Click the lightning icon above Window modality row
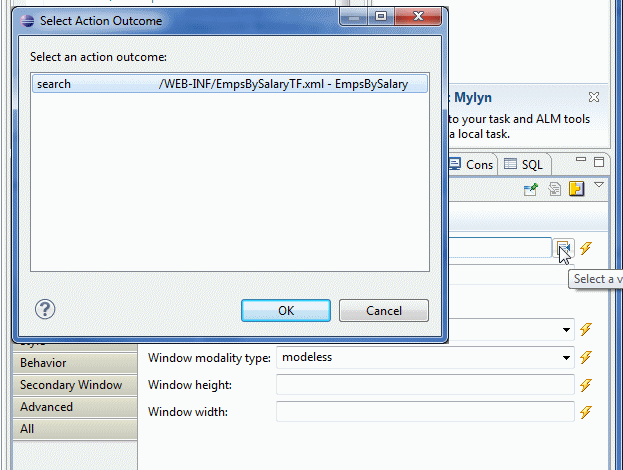This screenshot has height=470, width=623. click(x=586, y=329)
